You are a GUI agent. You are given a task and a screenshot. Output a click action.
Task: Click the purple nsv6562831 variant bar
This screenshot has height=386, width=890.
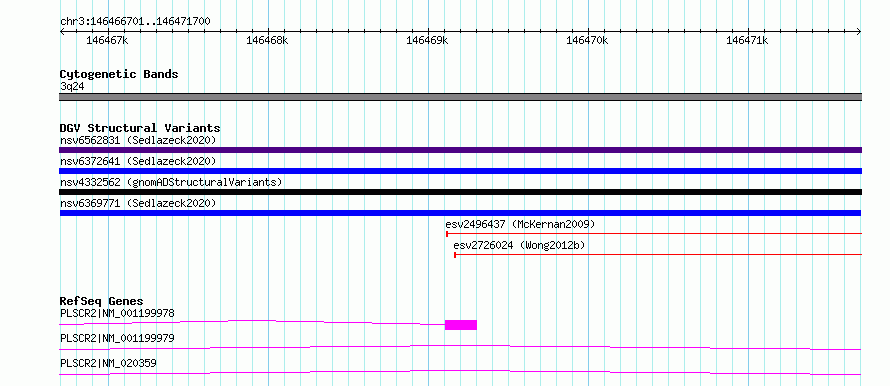coord(460,150)
